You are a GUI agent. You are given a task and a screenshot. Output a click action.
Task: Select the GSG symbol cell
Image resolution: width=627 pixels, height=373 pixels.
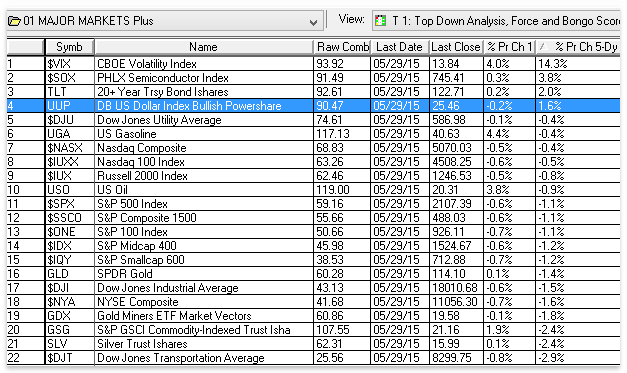70,330
